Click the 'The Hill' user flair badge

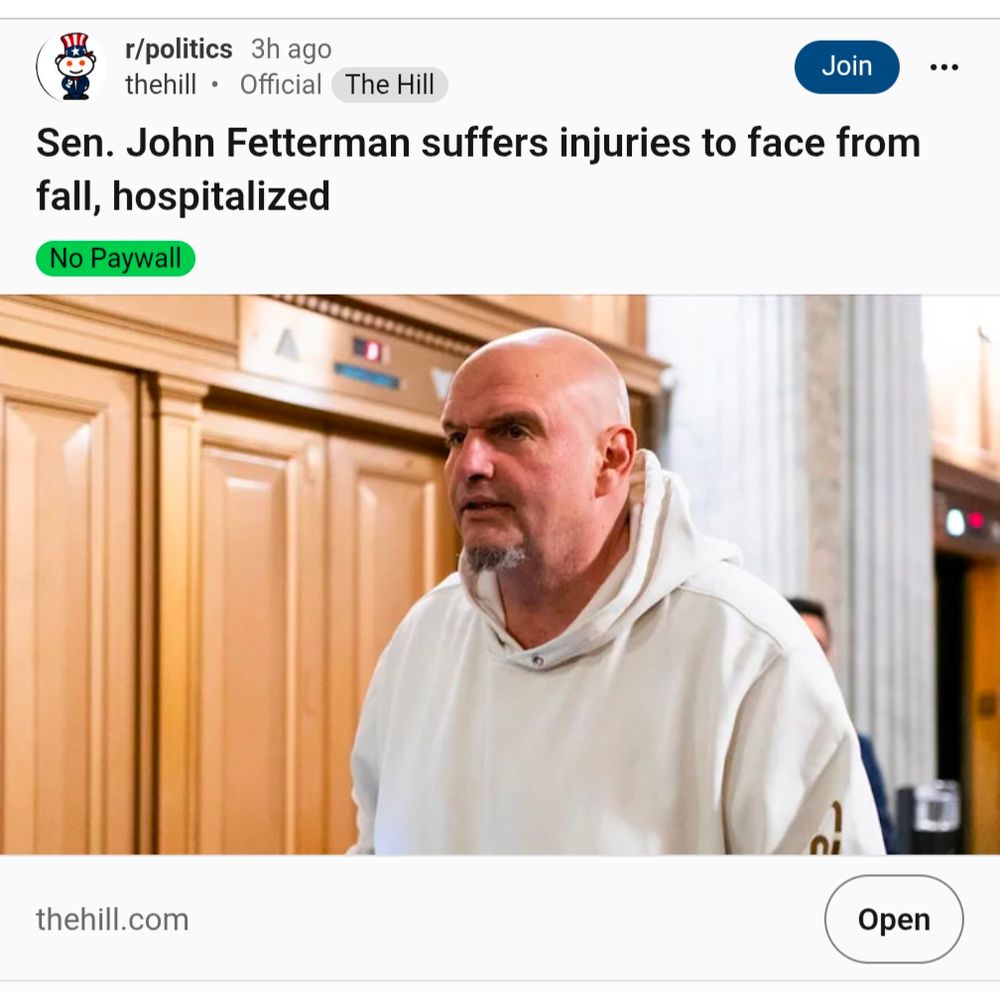[390, 84]
